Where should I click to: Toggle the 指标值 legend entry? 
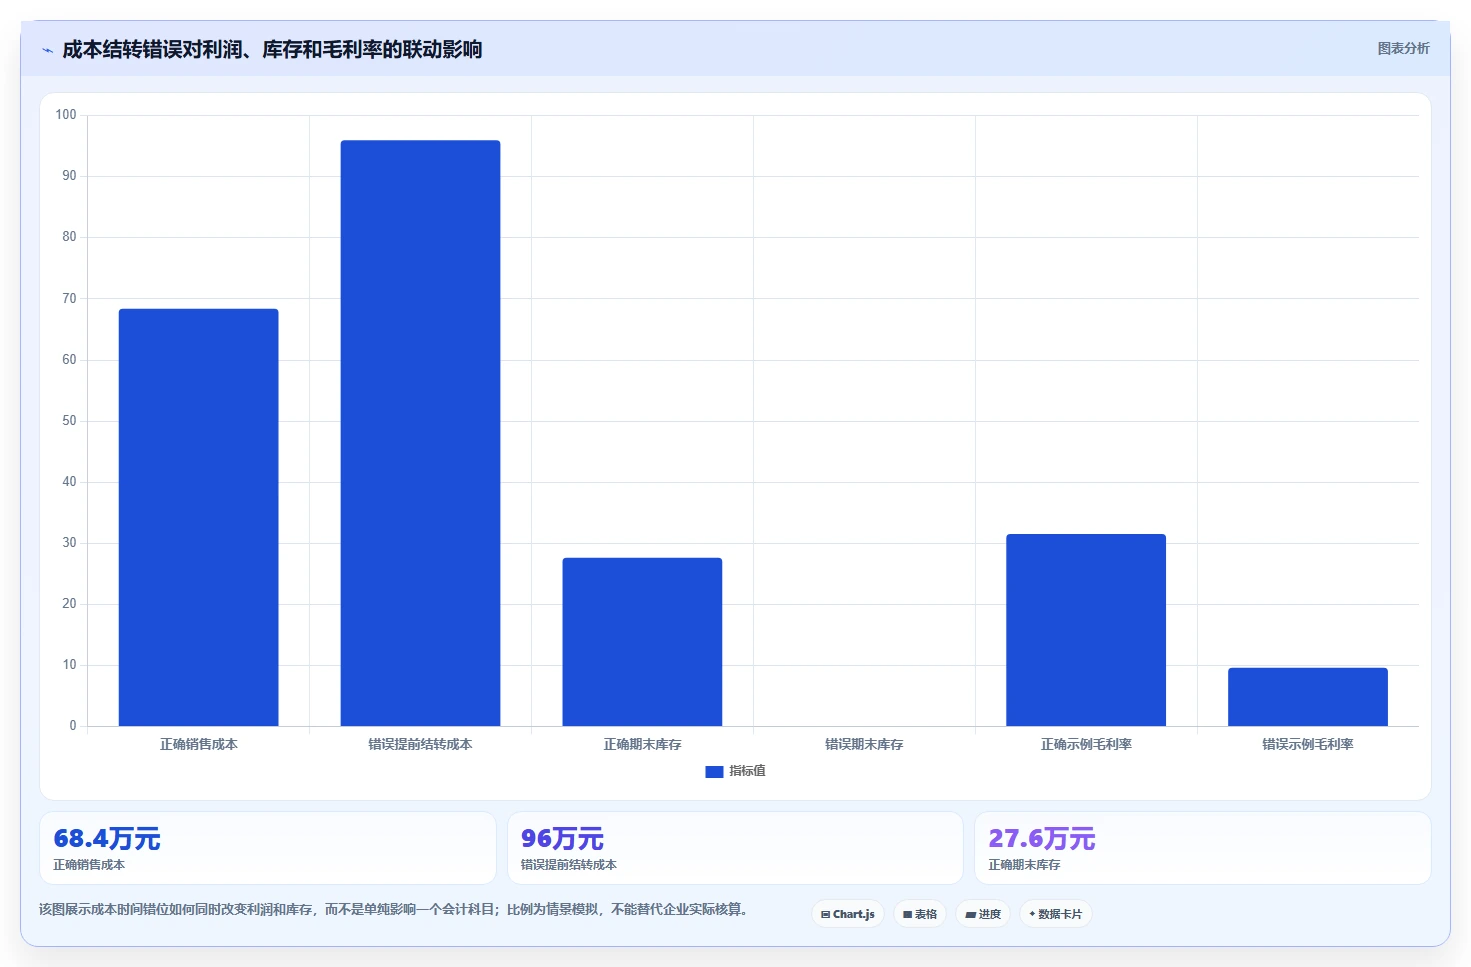pos(735,771)
